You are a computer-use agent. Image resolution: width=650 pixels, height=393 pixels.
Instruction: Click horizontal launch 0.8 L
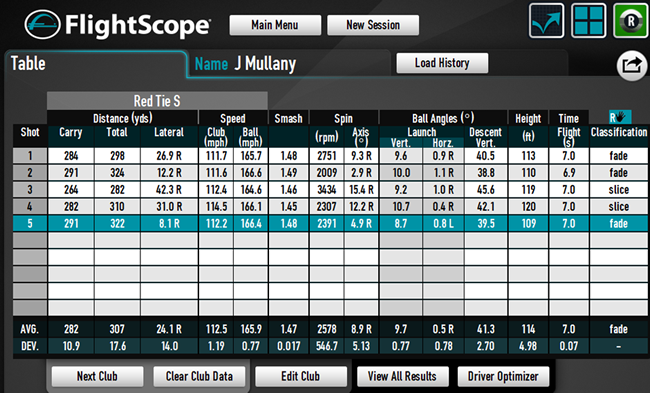click(443, 223)
